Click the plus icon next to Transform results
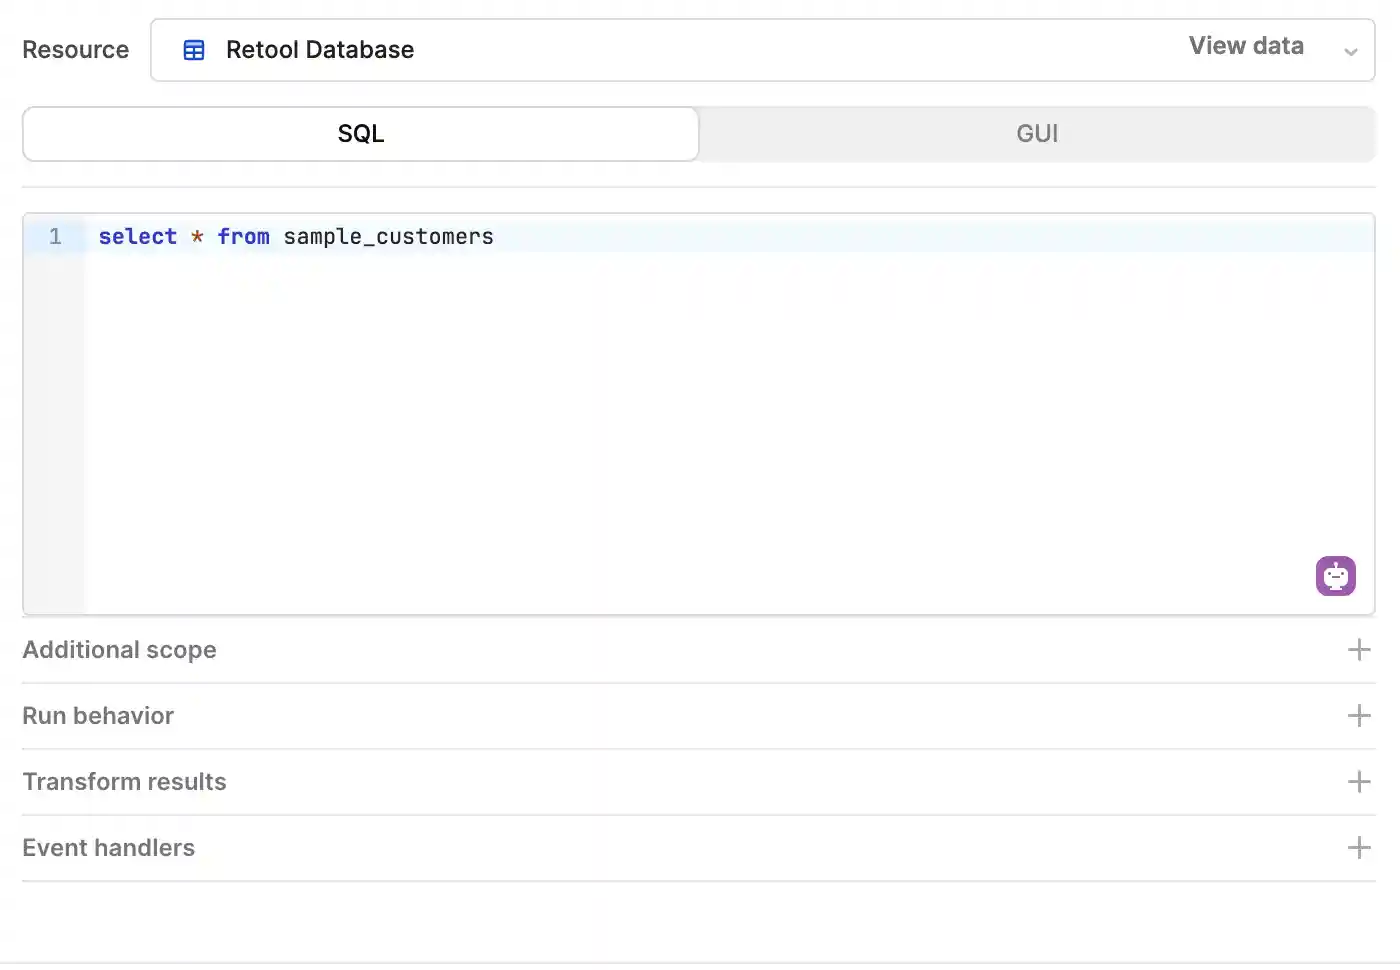This screenshot has height=970, width=1400. (x=1358, y=782)
